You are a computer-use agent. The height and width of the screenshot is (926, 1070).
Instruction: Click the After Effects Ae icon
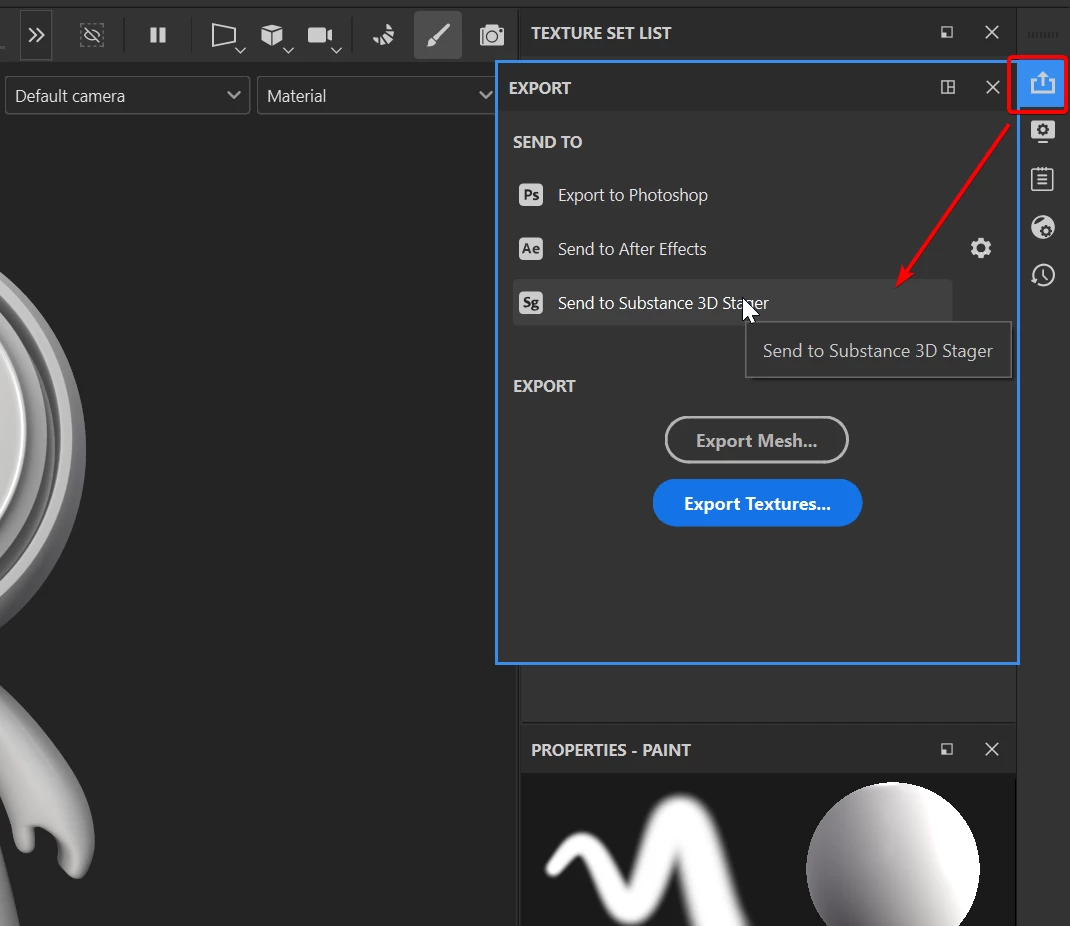point(531,249)
